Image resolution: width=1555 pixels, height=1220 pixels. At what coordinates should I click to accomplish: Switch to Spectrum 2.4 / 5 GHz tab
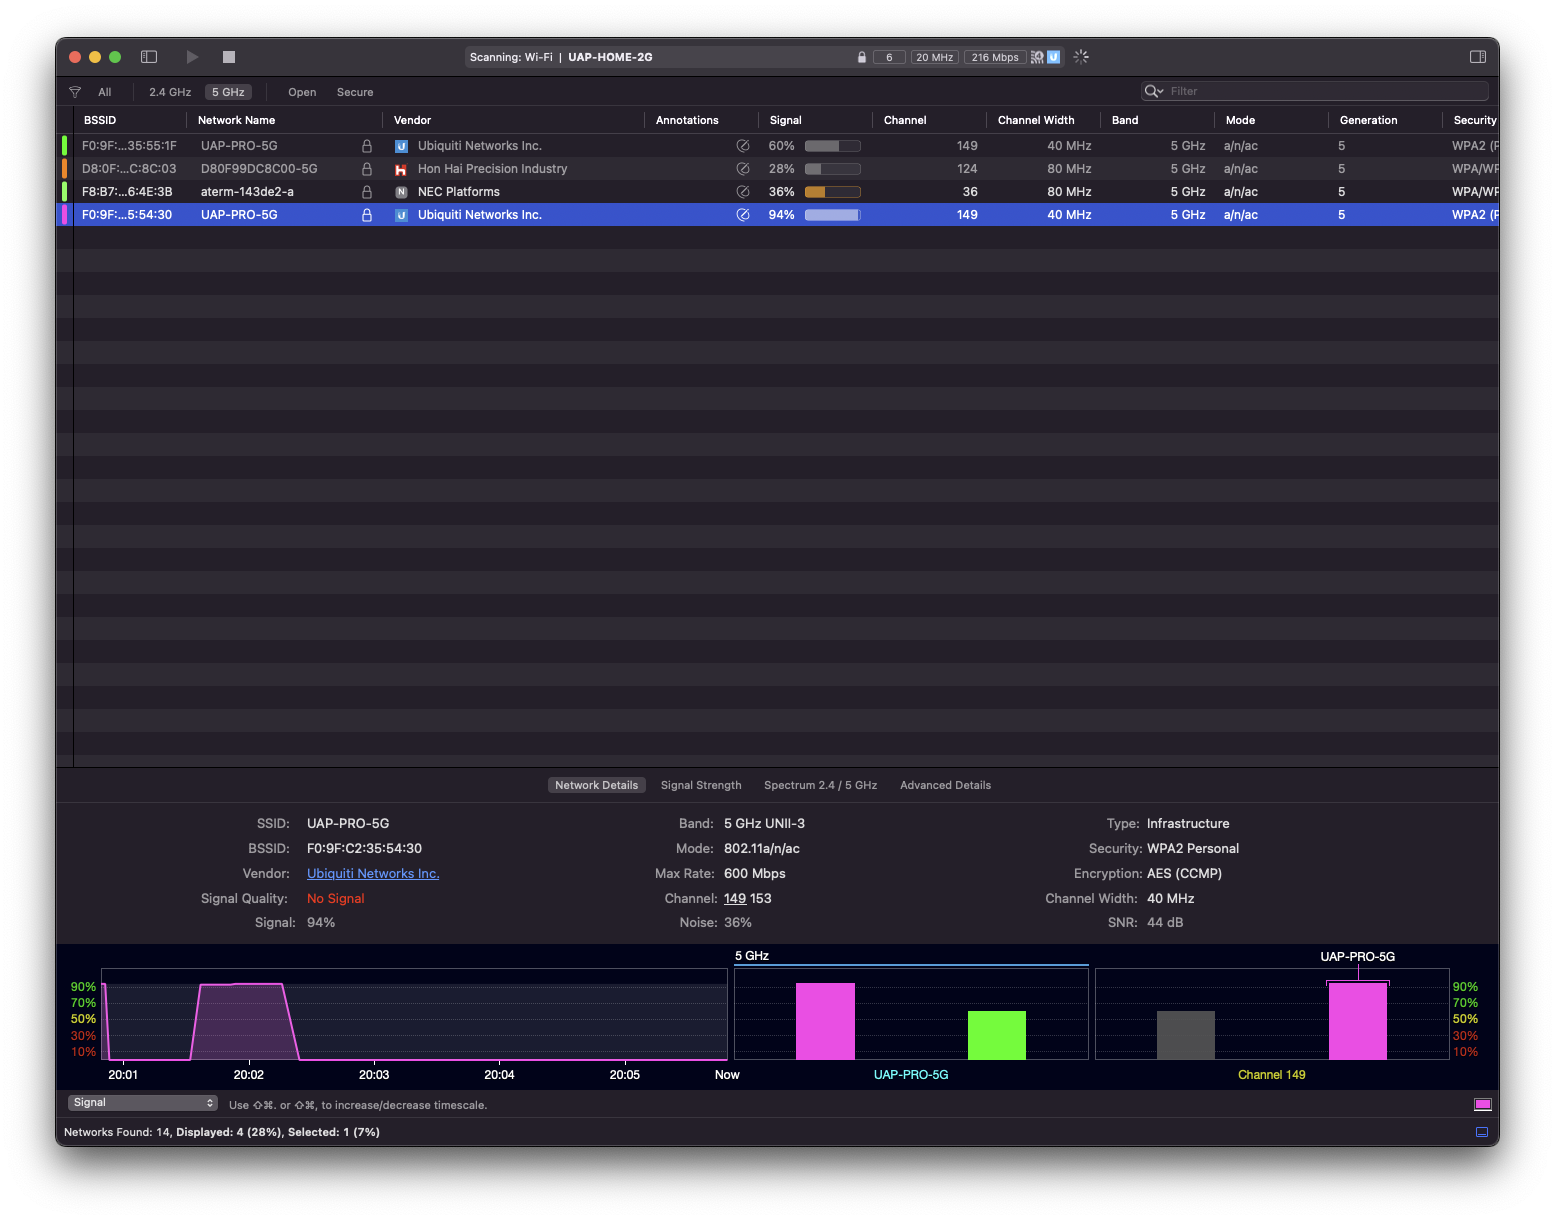[x=820, y=785]
